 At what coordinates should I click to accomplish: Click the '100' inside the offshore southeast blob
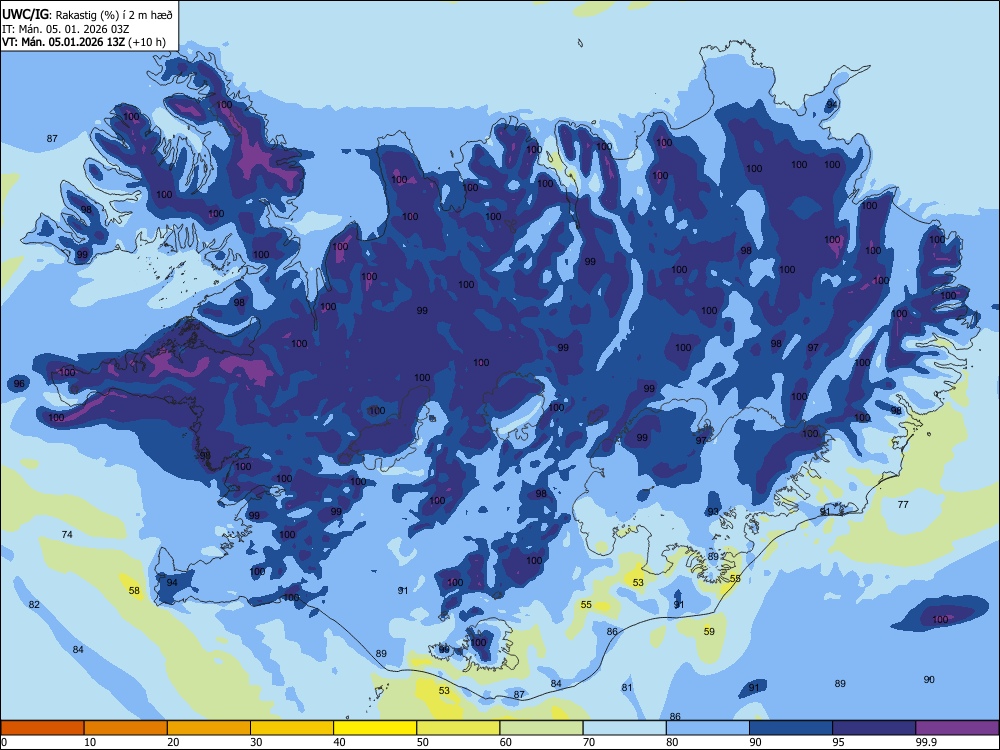pyautogui.click(x=940, y=619)
